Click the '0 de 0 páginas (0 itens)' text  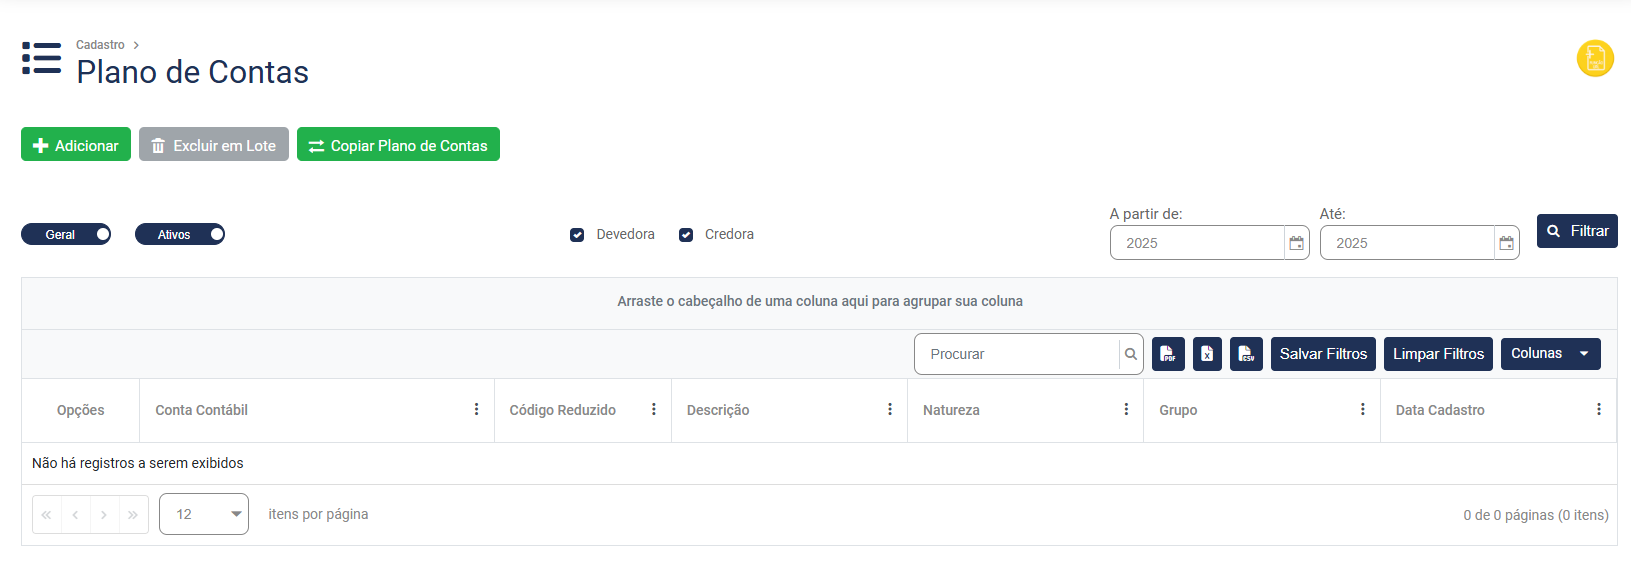click(x=1536, y=515)
